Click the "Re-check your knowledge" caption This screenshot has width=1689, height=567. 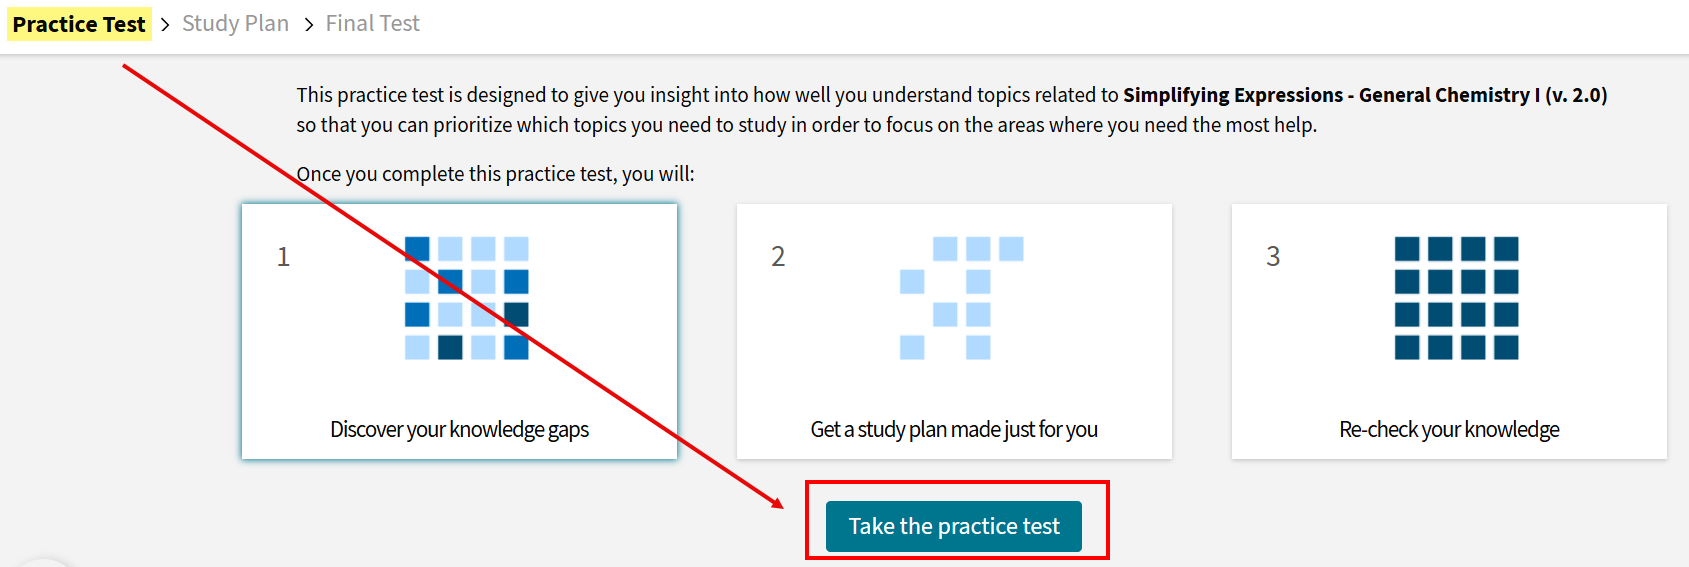[x=1449, y=429]
